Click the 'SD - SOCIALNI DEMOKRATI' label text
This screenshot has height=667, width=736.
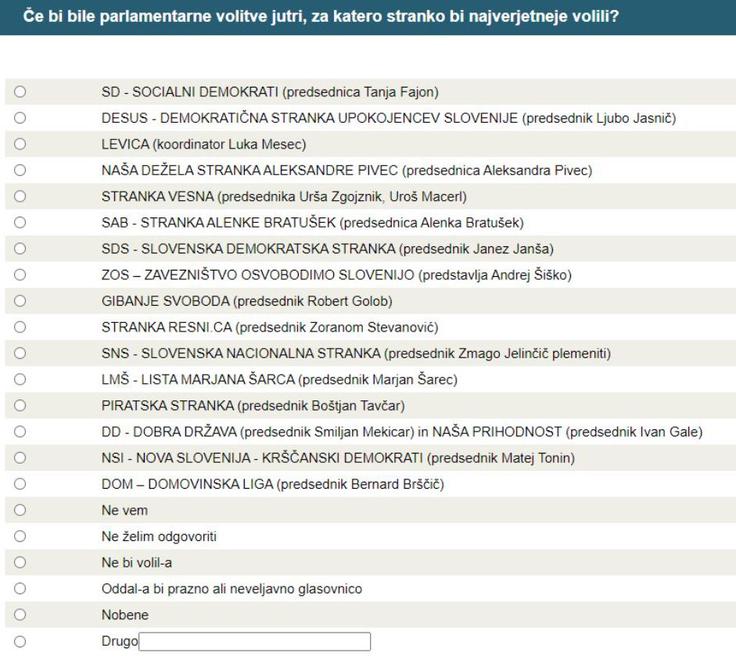click(190, 92)
